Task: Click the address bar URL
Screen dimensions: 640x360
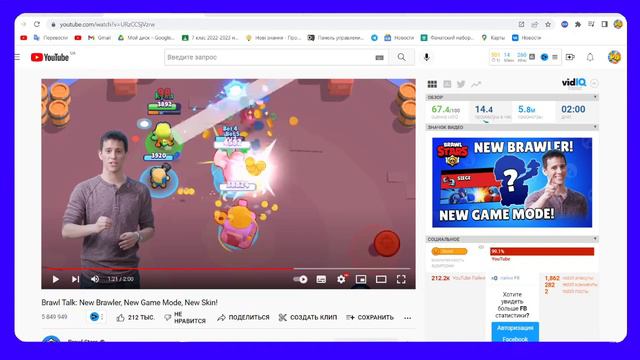Action: click(x=107, y=24)
